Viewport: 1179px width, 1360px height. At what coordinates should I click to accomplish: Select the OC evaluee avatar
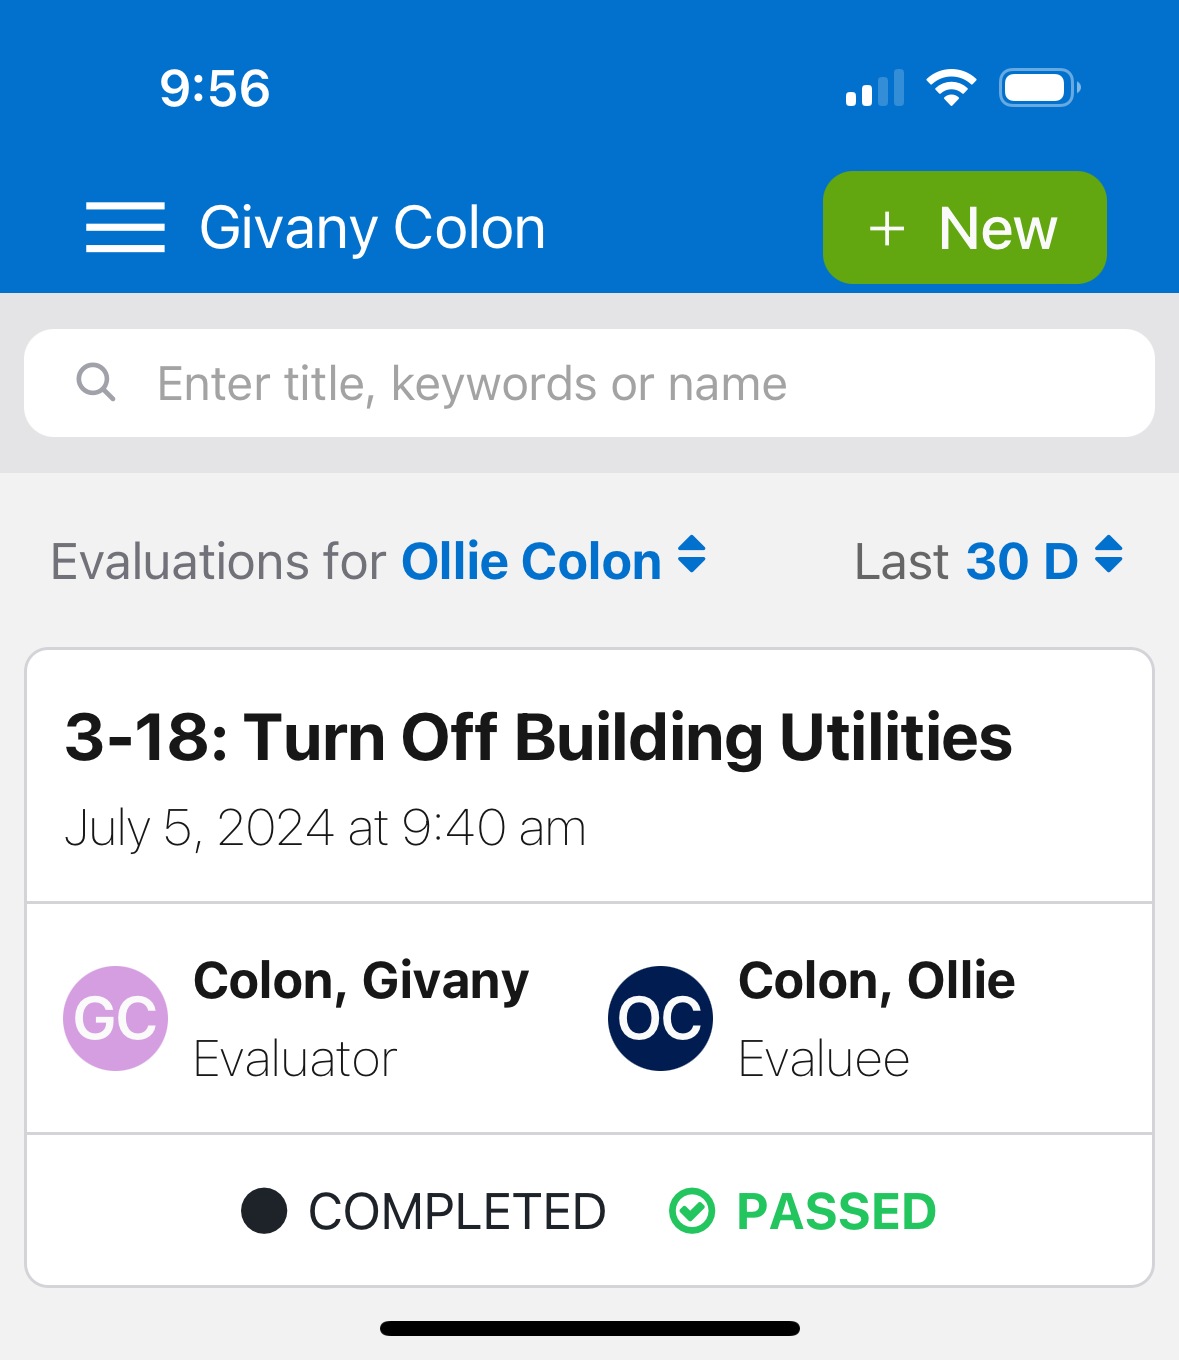(x=660, y=1018)
